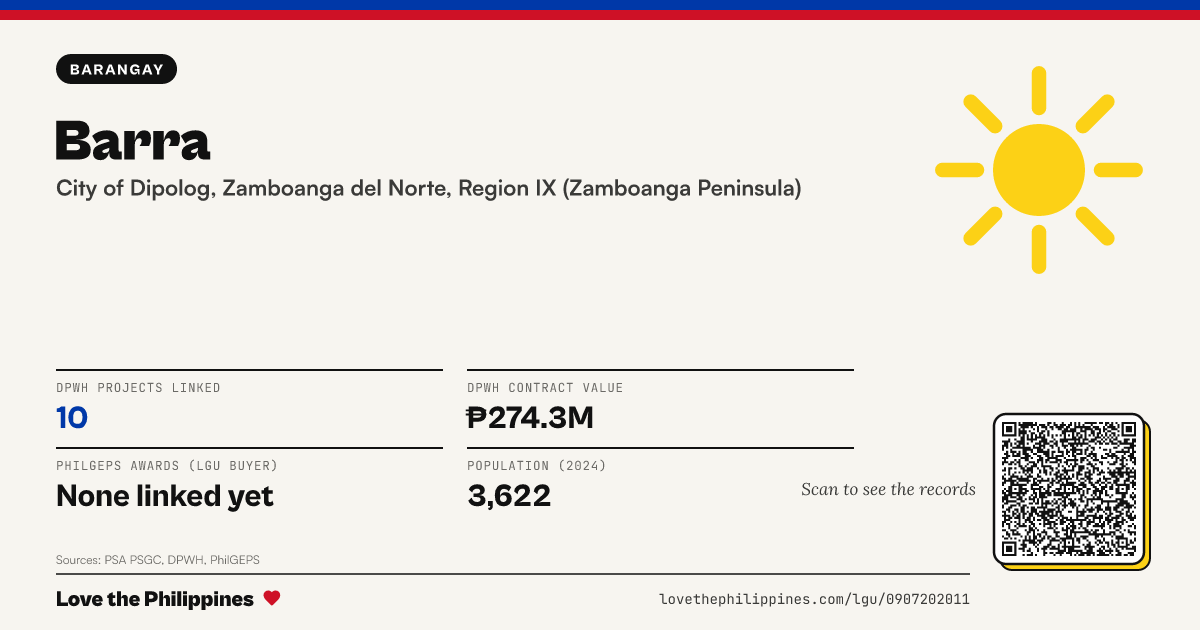1200x630 pixels.
Task: Click the Love the Philippines logo text
Action: tap(155, 599)
